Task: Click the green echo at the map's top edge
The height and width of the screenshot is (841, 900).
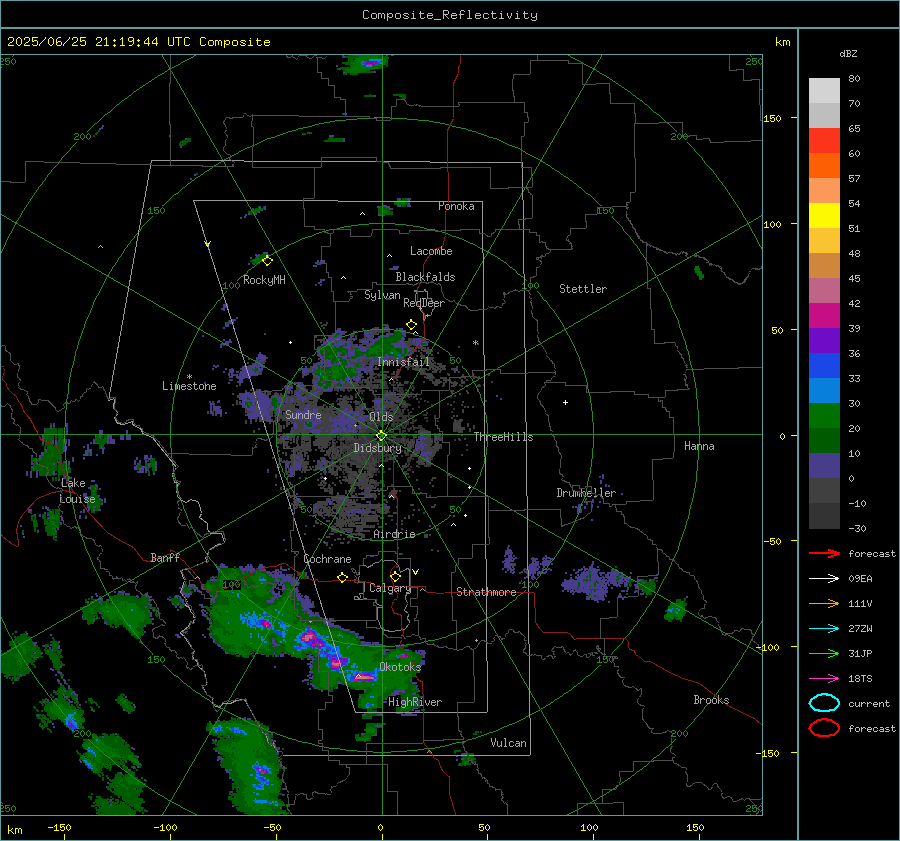Action: click(366, 63)
